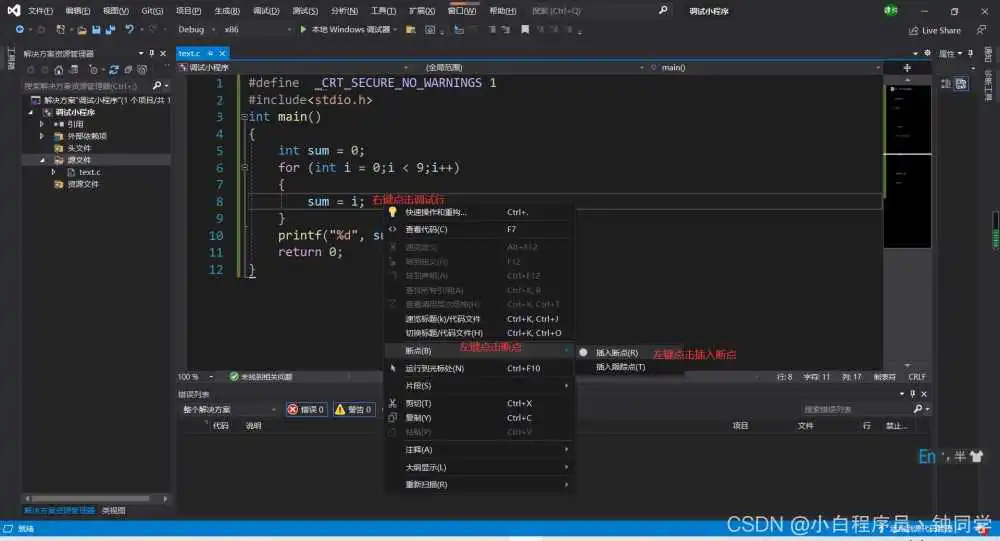Toggle the warnings filter (警告 0)
Viewport: 1000px width, 541px height.
tap(353, 409)
